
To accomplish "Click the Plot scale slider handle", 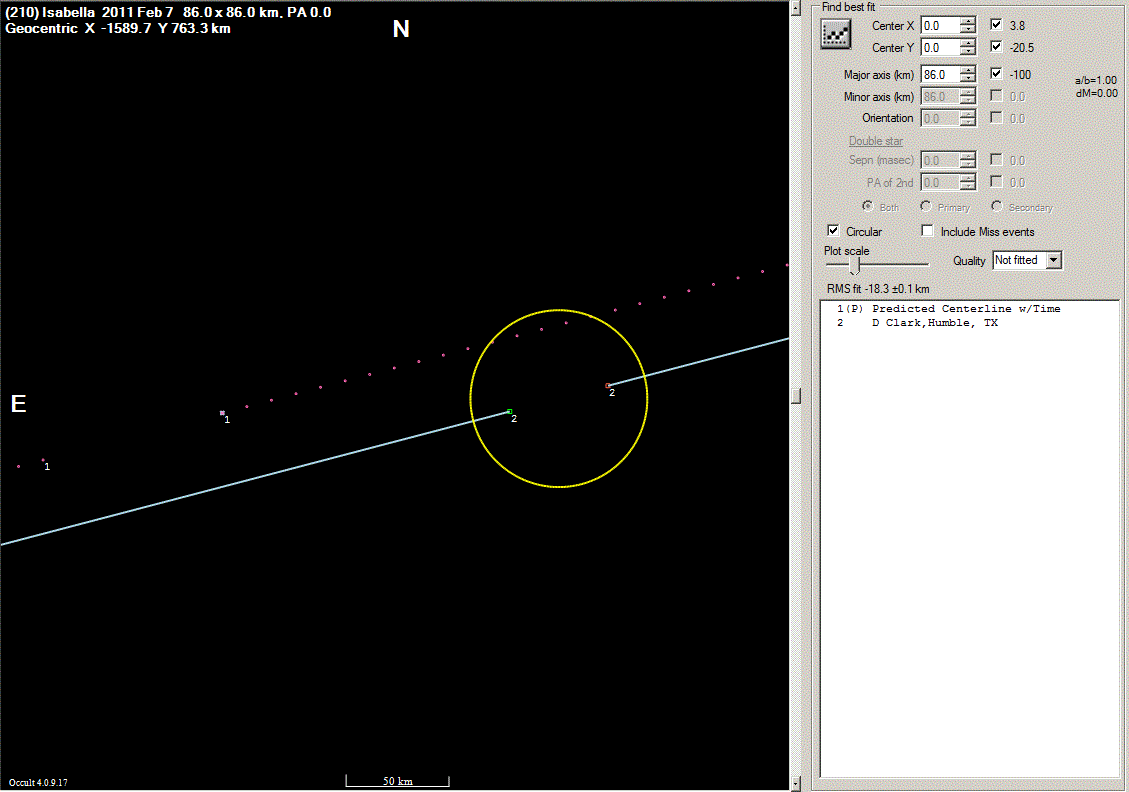I will click(855, 266).
